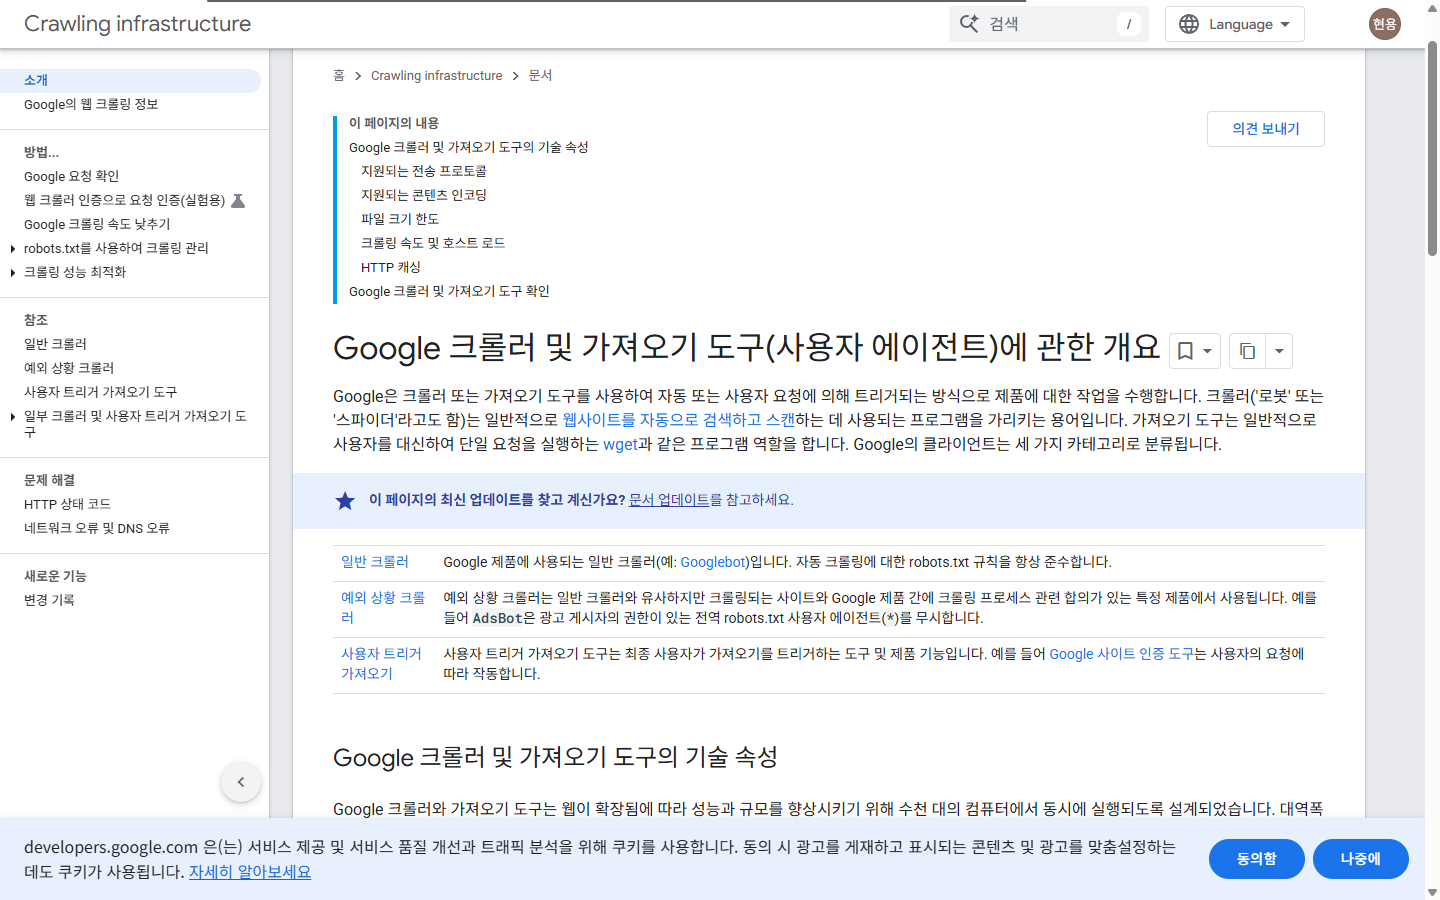Open '예외 상황 크롤러' sidebar item

pyautogui.click(x=69, y=368)
